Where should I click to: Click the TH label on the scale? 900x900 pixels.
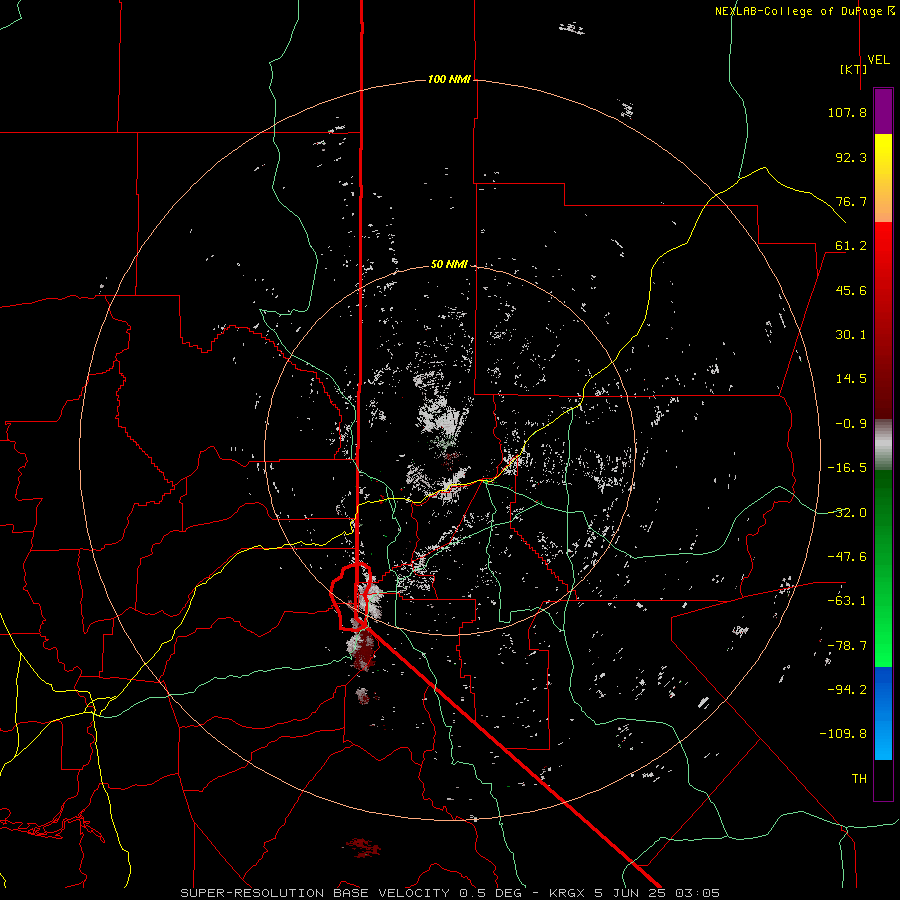pyautogui.click(x=859, y=778)
